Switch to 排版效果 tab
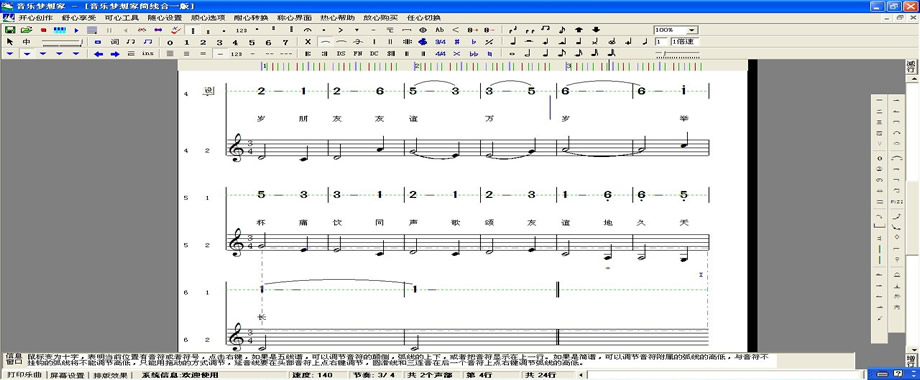This screenshot has width=920, height=380. pos(110,375)
